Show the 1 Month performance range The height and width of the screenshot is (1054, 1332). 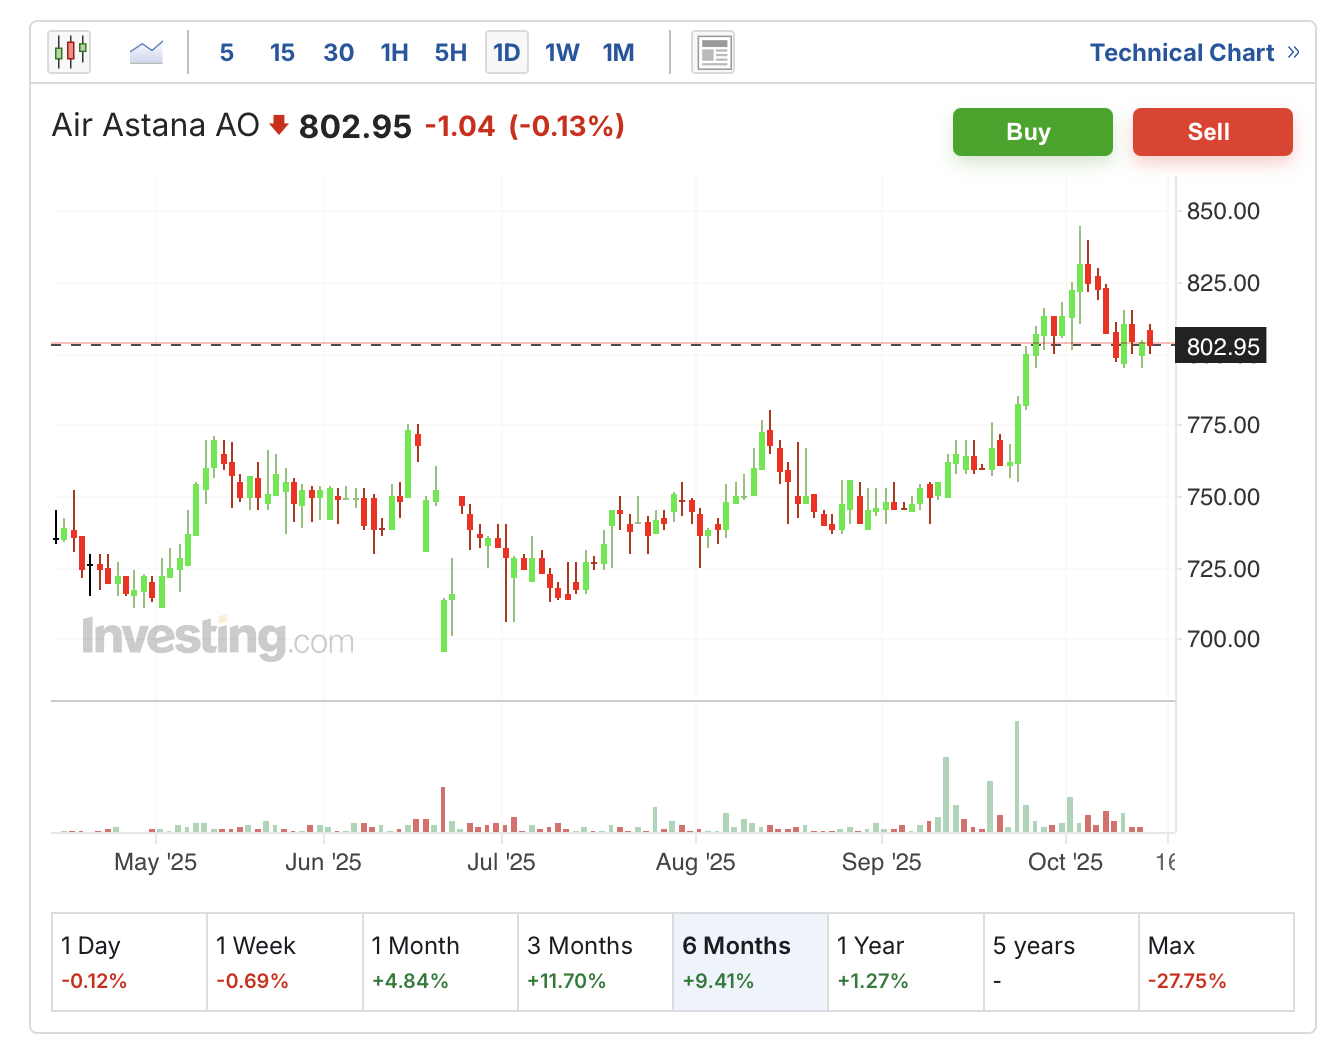tap(440, 962)
